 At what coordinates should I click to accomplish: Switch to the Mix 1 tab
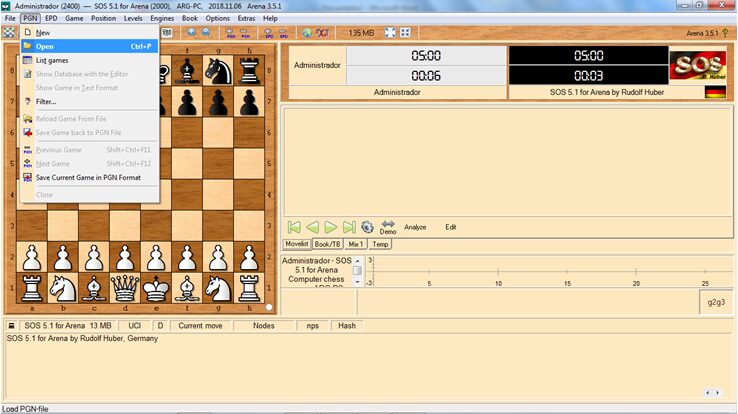[355, 244]
